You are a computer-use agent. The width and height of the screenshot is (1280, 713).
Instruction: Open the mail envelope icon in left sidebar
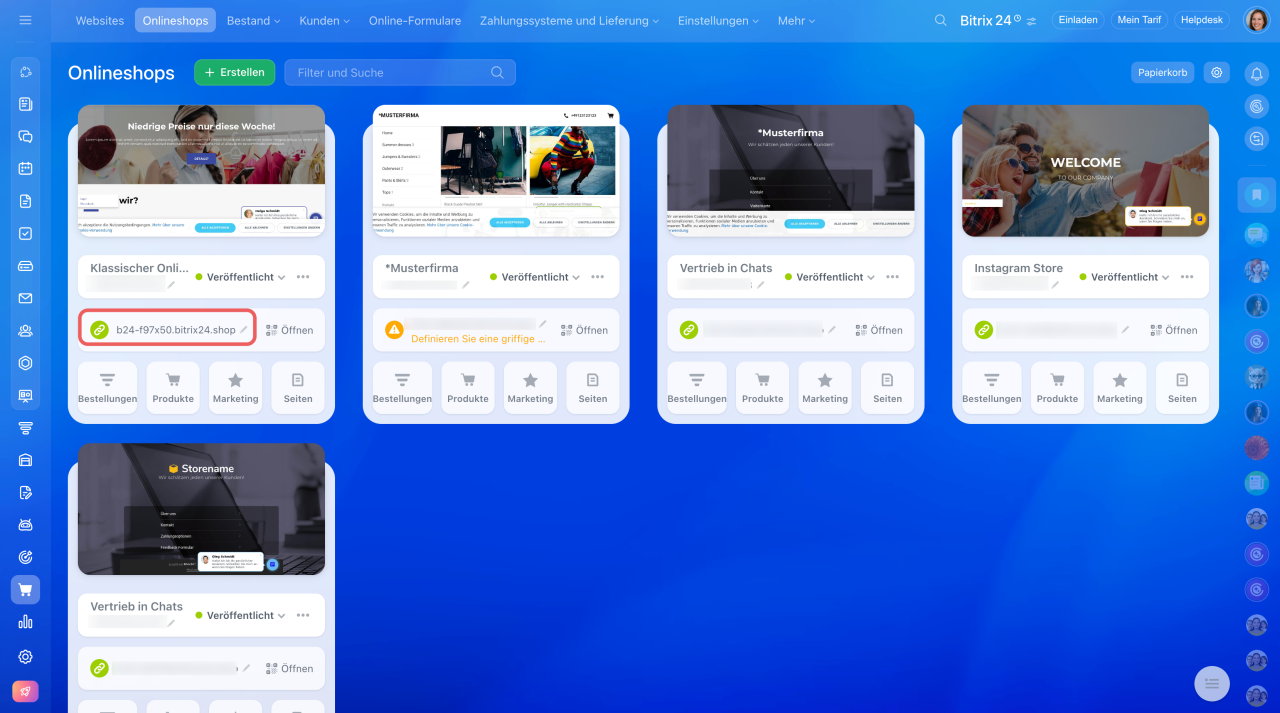coord(25,298)
